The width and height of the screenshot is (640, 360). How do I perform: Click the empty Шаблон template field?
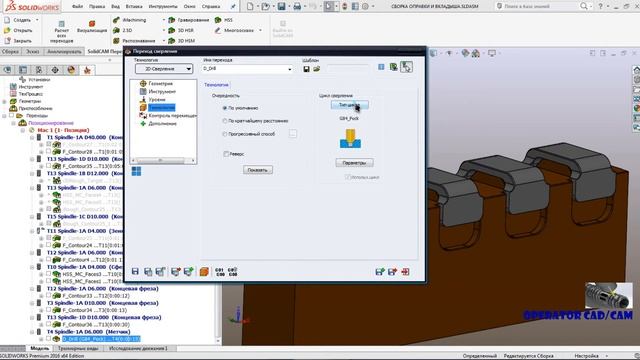pyautogui.click(x=347, y=69)
